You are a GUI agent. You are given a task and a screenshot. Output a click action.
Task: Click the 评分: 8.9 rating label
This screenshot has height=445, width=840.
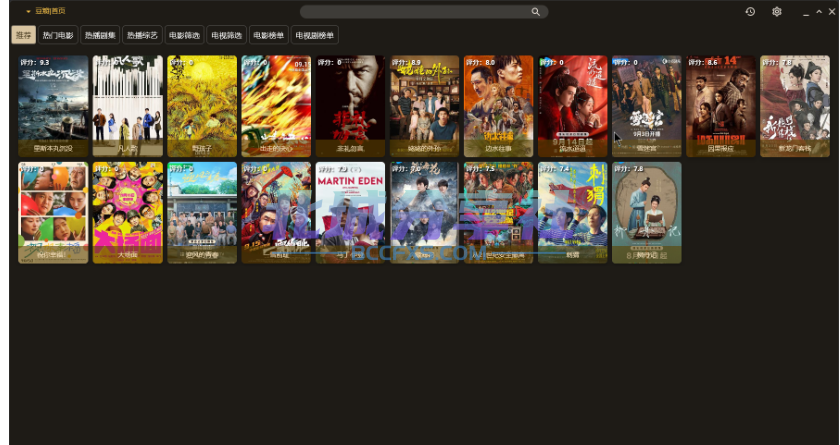[x=406, y=63]
